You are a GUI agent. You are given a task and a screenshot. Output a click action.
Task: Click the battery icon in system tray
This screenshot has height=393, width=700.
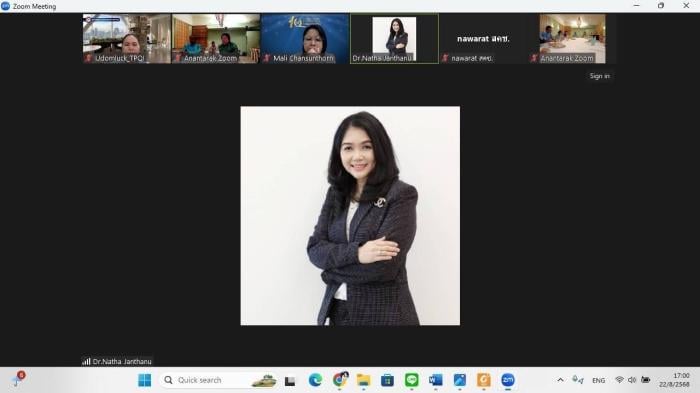tap(646, 380)
